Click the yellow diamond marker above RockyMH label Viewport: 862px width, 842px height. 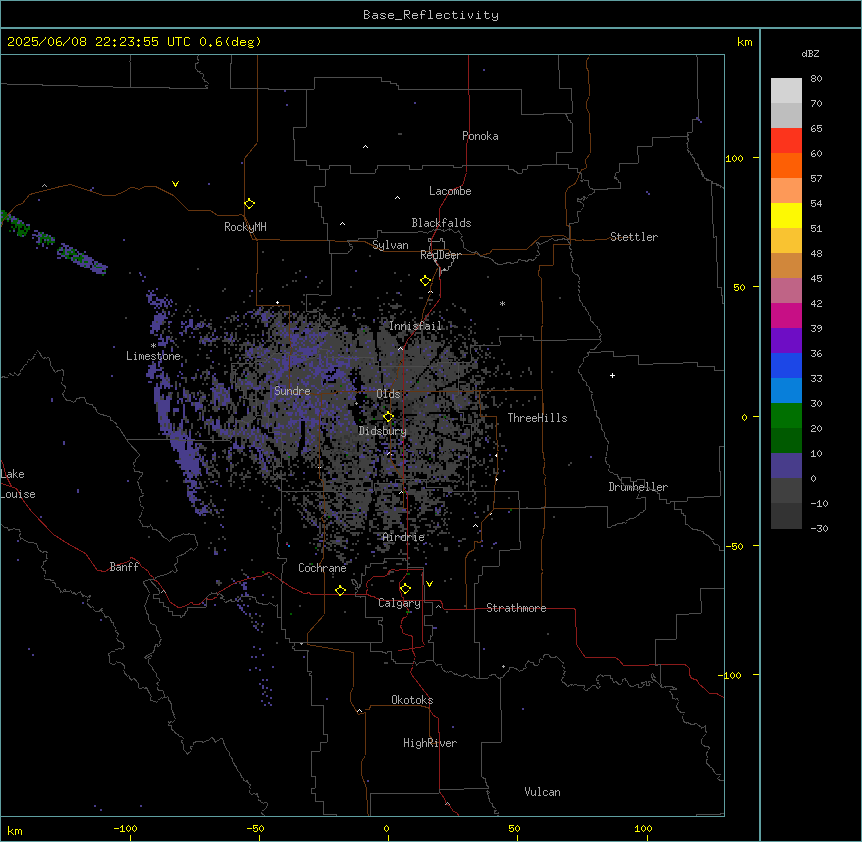pyautogui.click(x=250, y=204)
